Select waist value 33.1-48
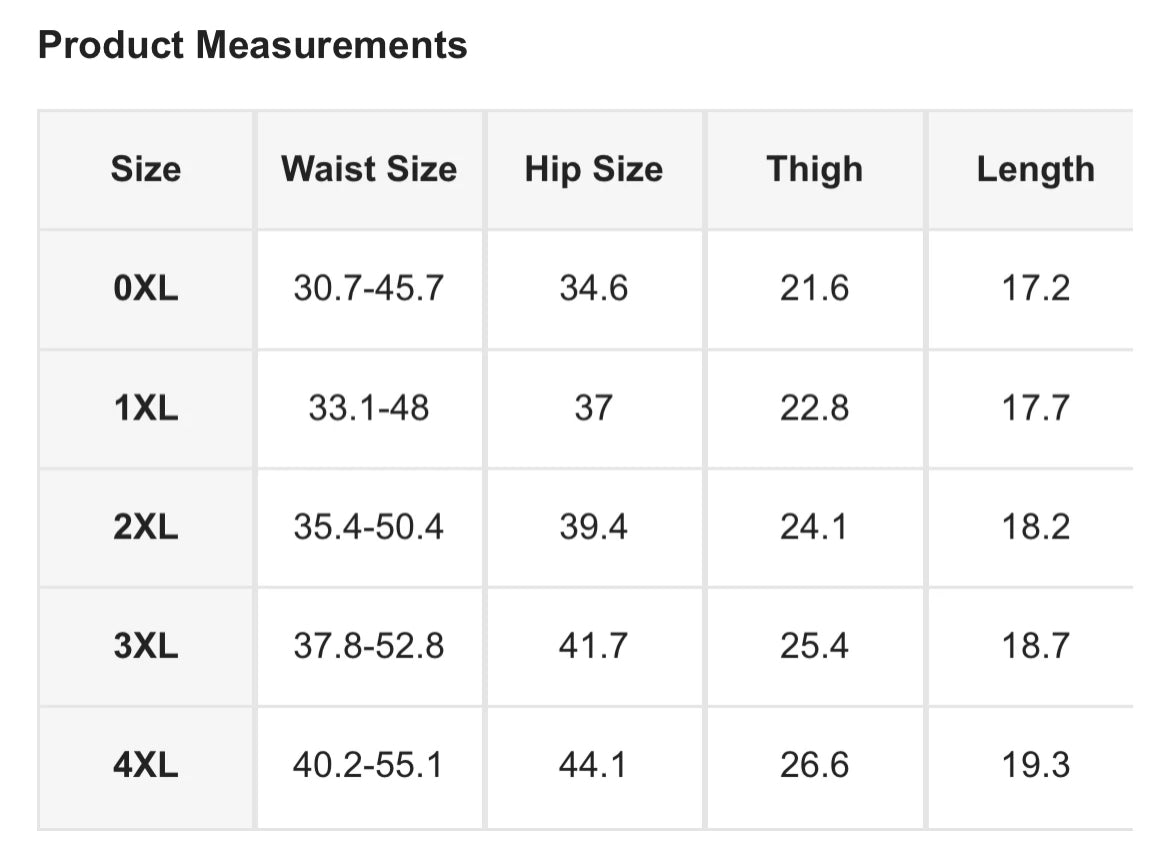Screen dimensions: 1170x848 (369, 408)
